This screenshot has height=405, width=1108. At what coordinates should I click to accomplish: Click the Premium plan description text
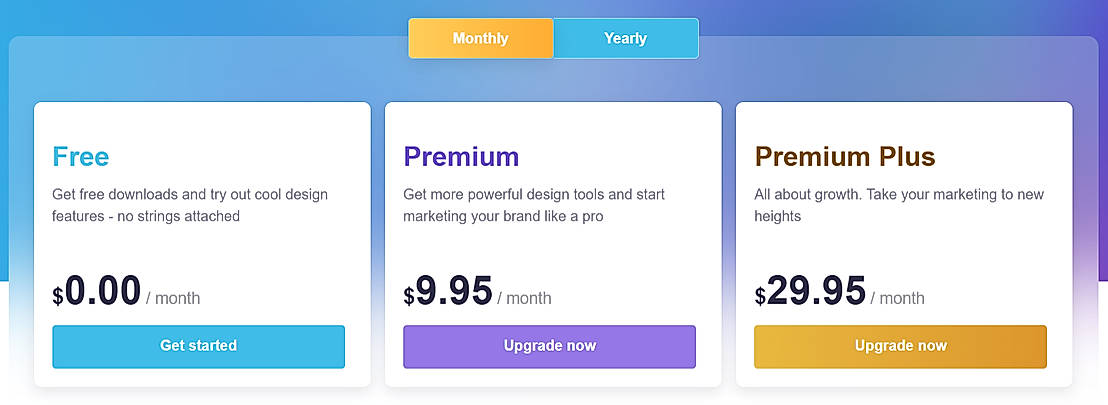(534, 205)
